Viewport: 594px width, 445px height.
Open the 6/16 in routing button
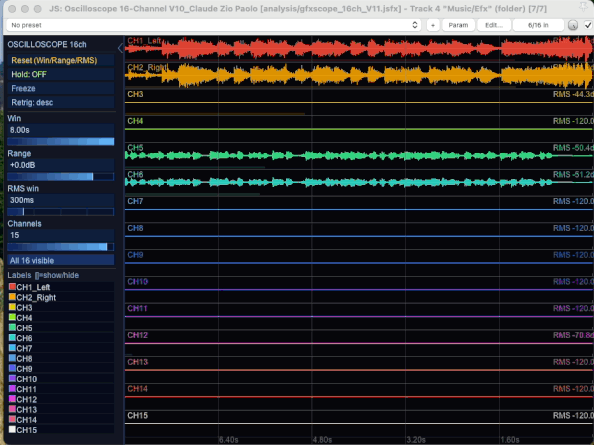click(538, 25)
